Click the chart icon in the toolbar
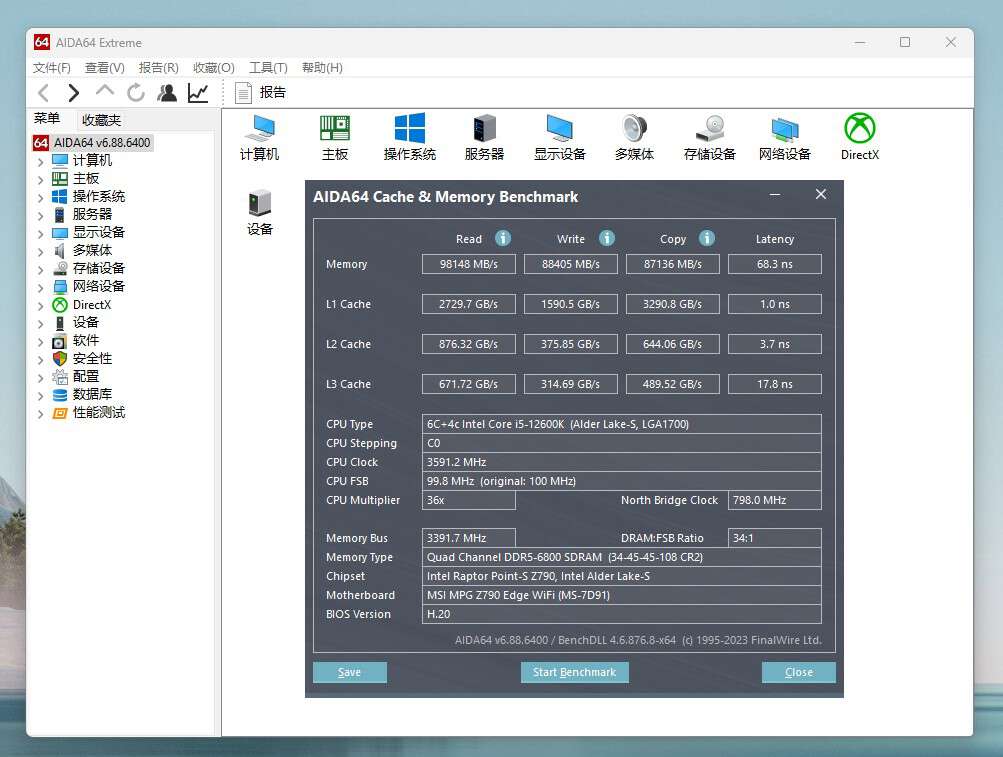The image size is (1003, 757). coord(198,93)
